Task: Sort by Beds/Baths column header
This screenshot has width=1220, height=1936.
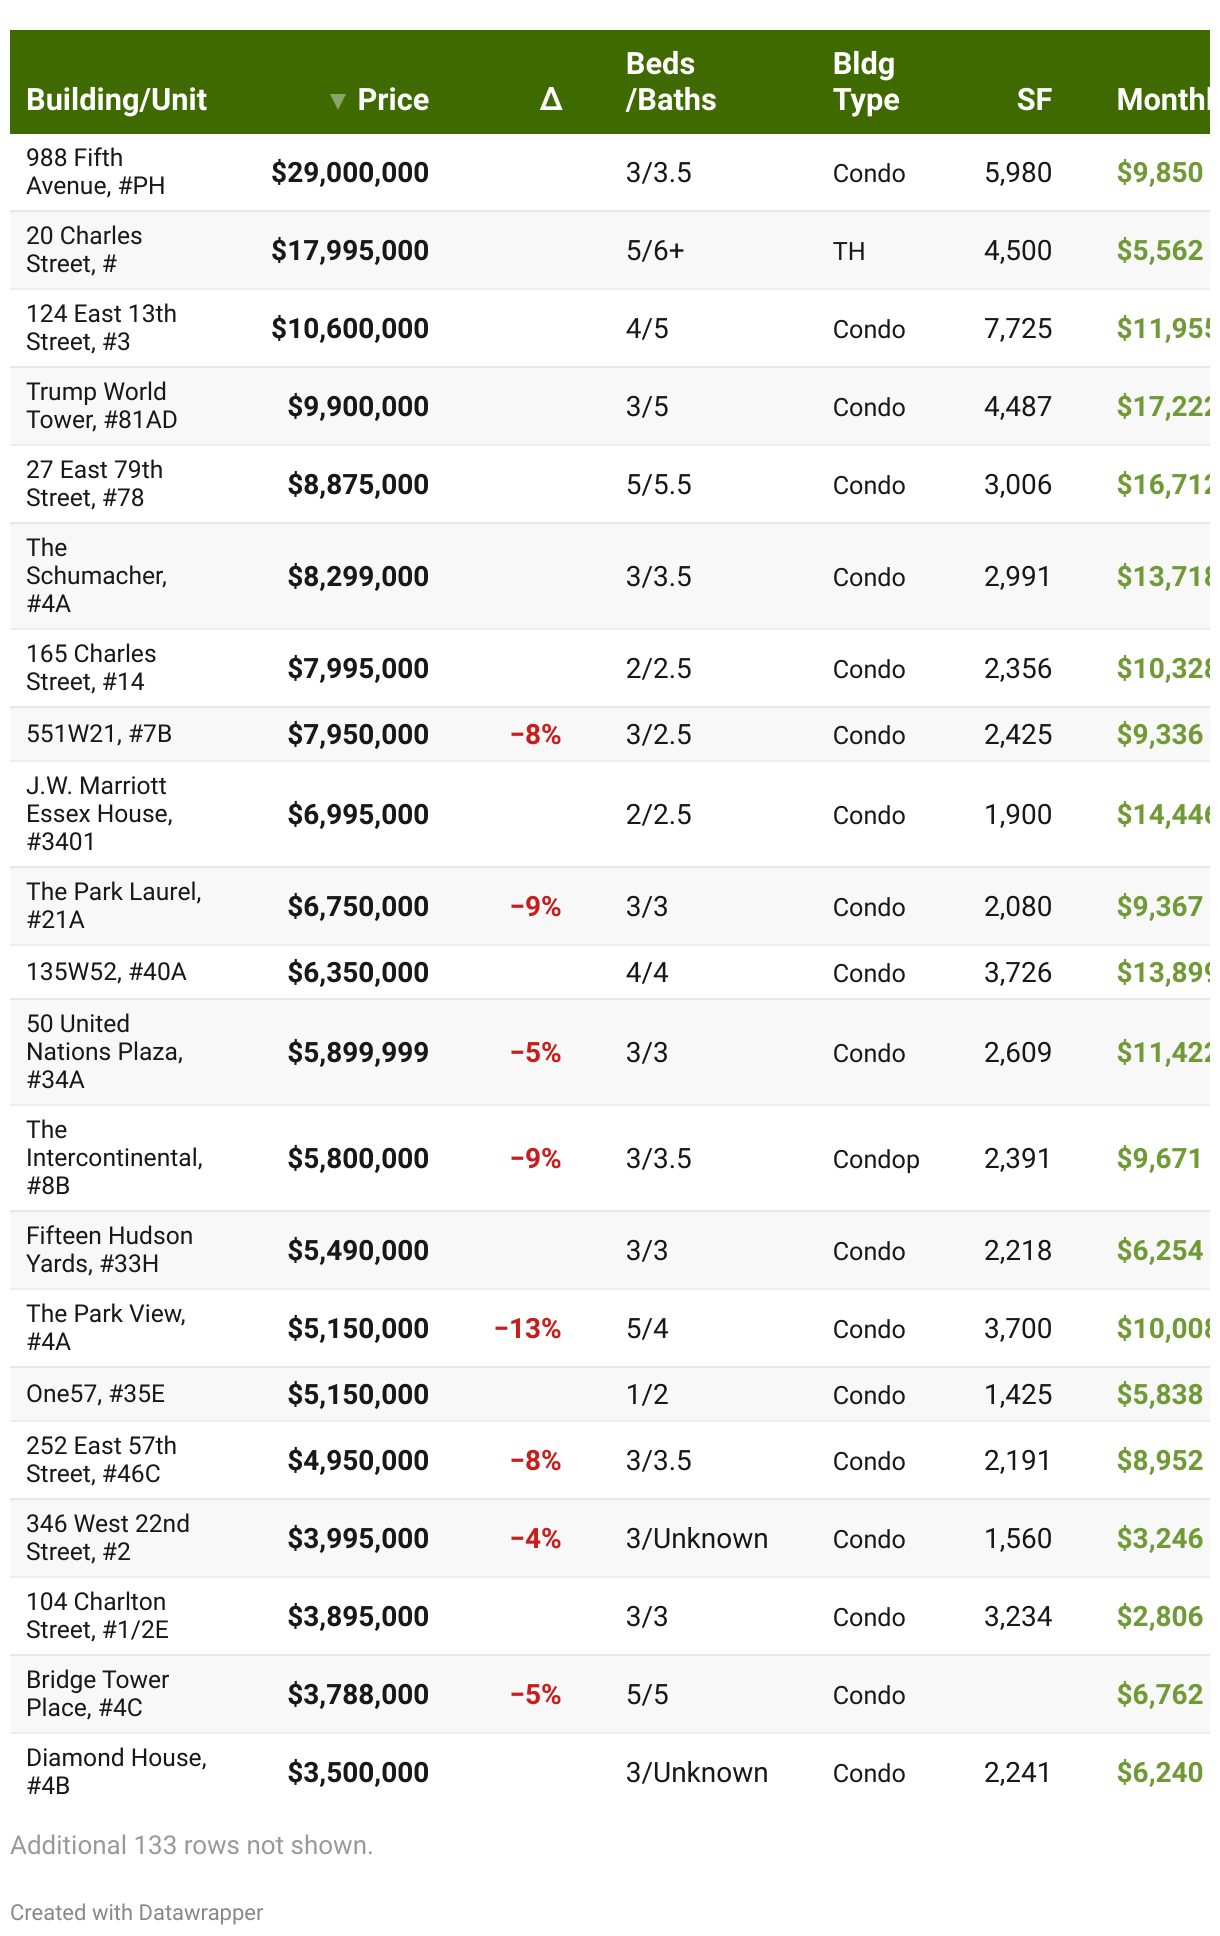Action: pyautogui.click(x=670, y=82)
